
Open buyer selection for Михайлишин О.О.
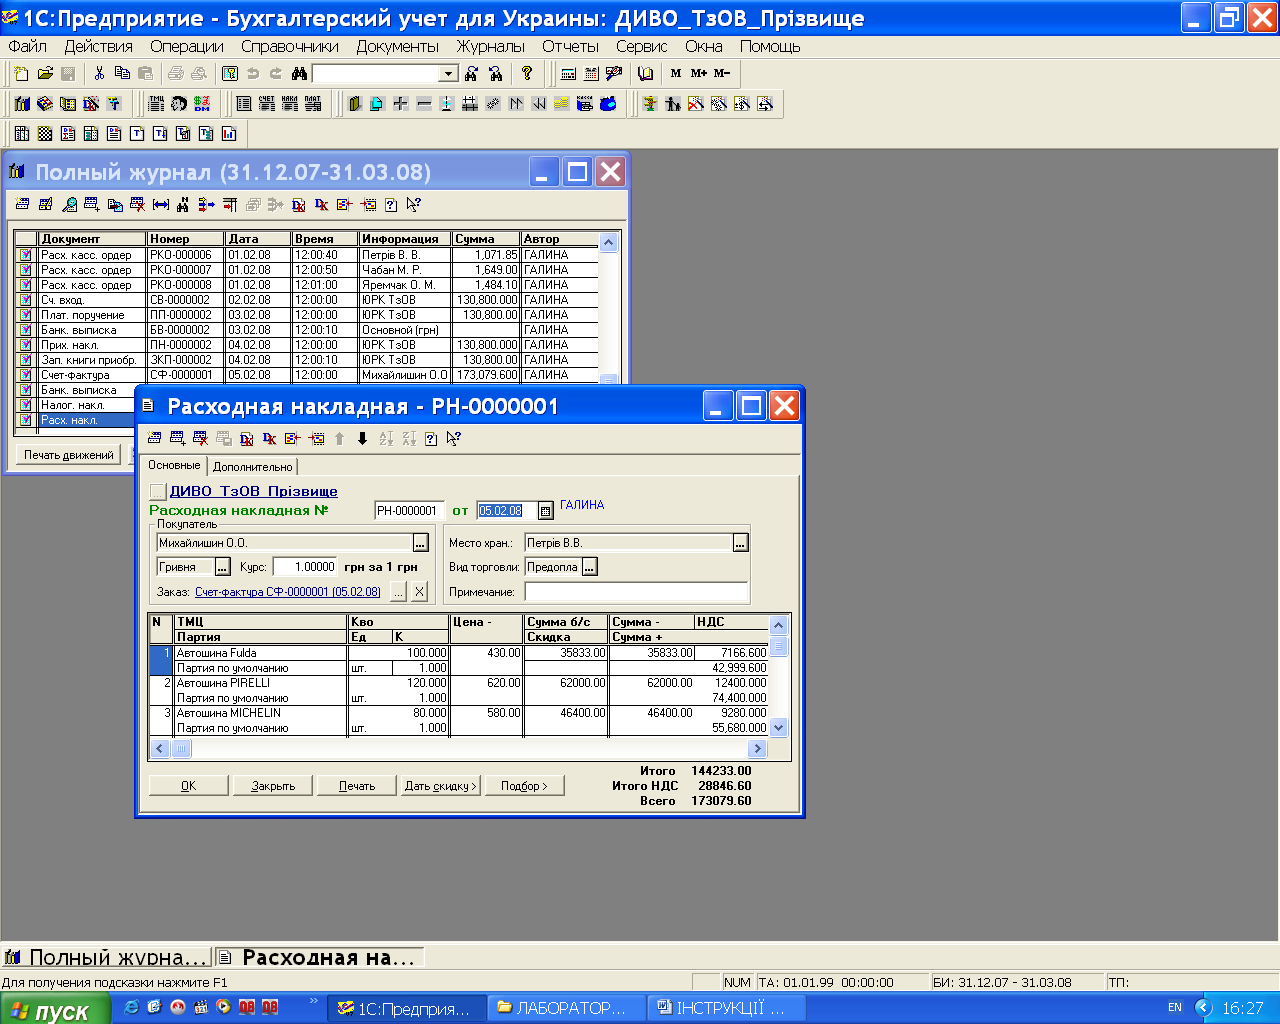421,543
